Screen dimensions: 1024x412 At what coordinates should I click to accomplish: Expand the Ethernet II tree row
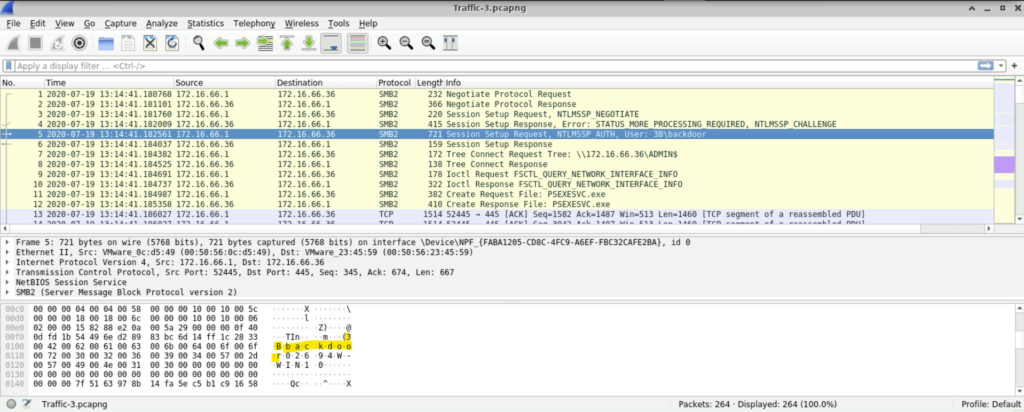(8, 252)
